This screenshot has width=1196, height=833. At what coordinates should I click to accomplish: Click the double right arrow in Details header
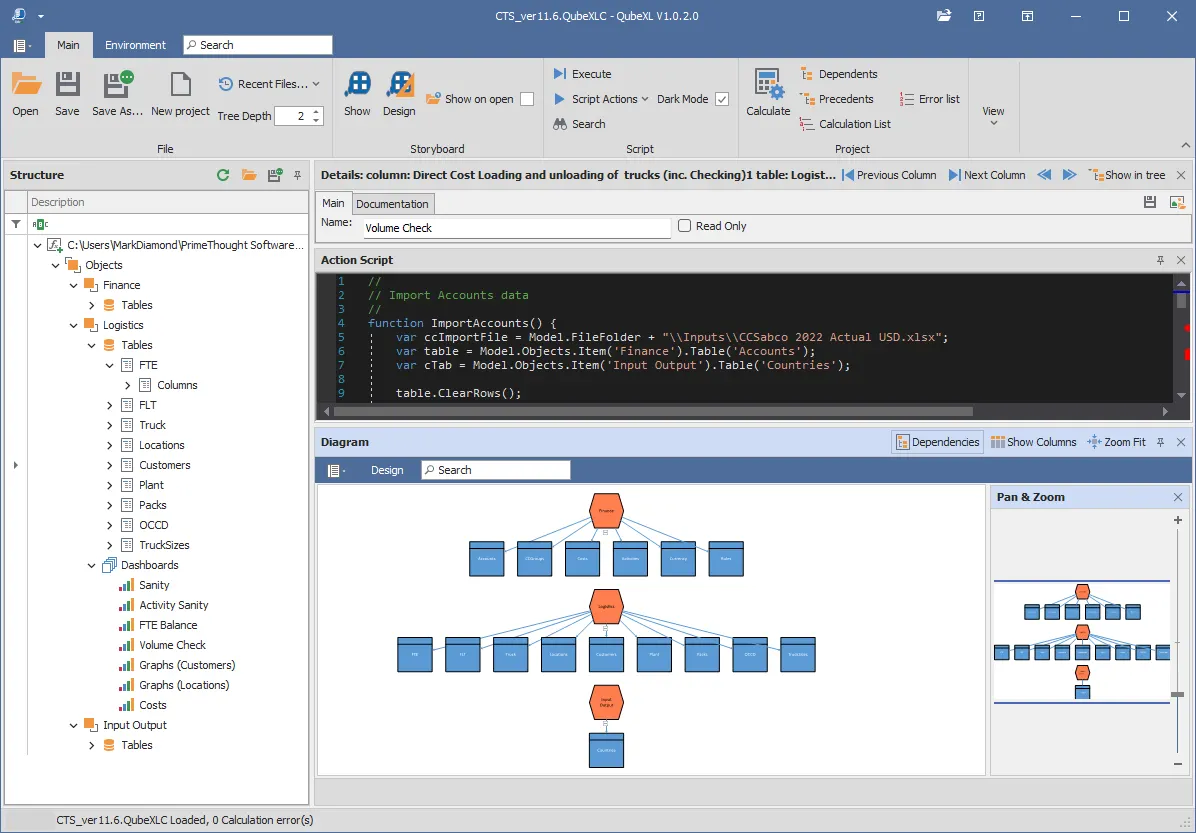1069,175
